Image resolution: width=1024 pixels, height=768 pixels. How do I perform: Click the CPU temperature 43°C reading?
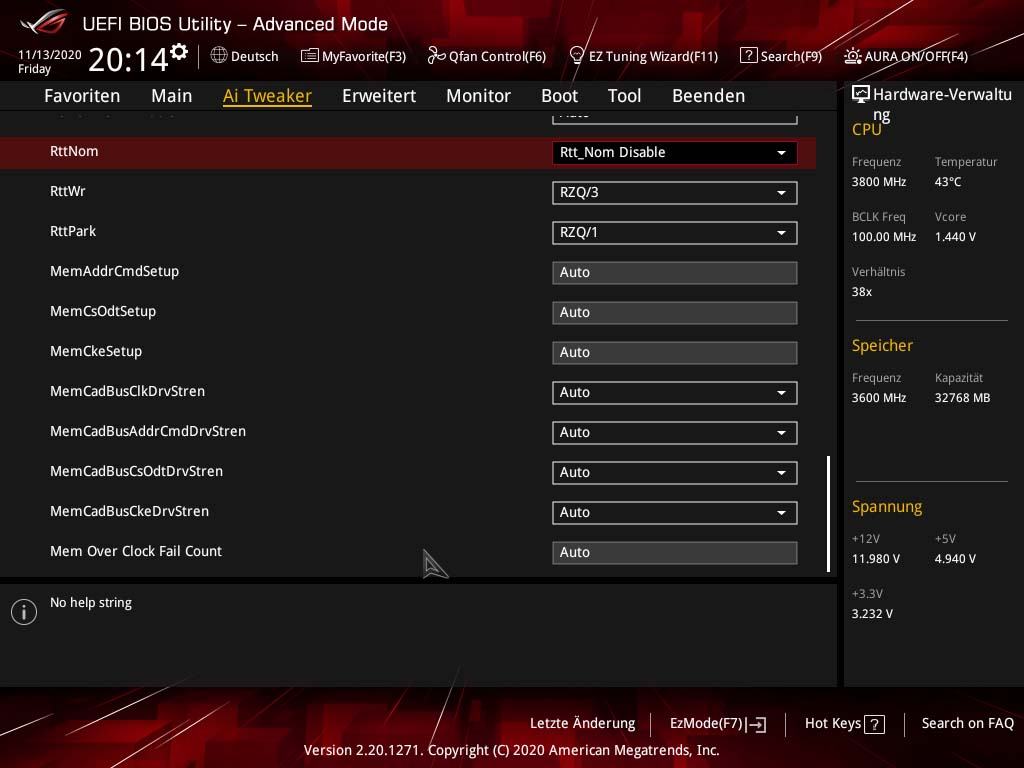point(948,182)
